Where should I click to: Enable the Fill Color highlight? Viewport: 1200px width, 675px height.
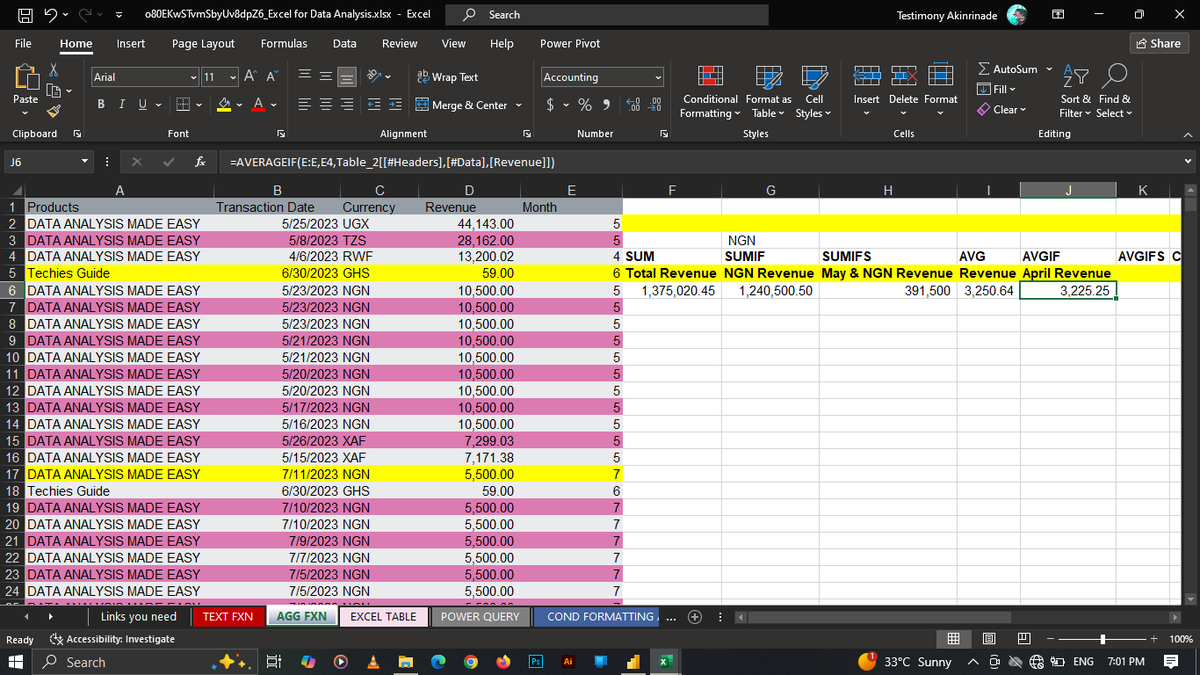(222, 104)
